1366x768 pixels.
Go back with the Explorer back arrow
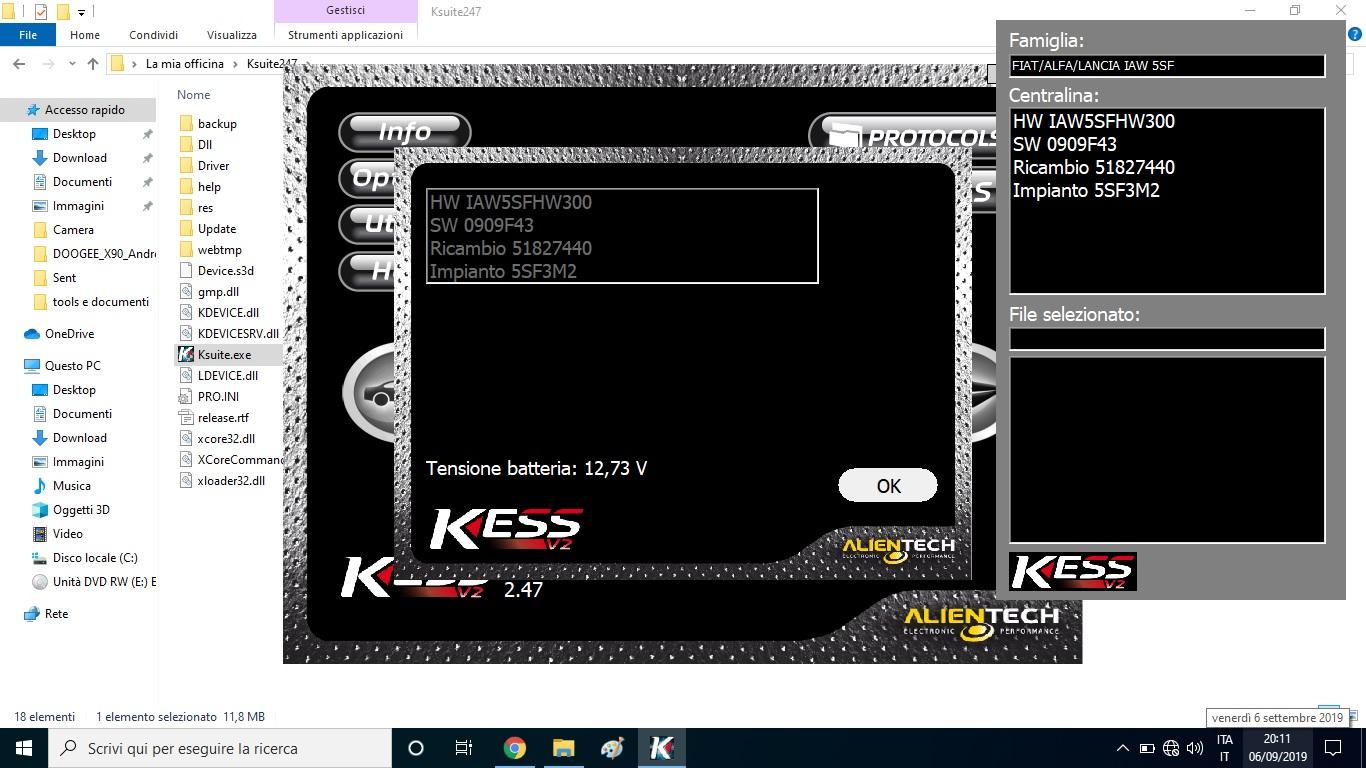pos(19,64)
